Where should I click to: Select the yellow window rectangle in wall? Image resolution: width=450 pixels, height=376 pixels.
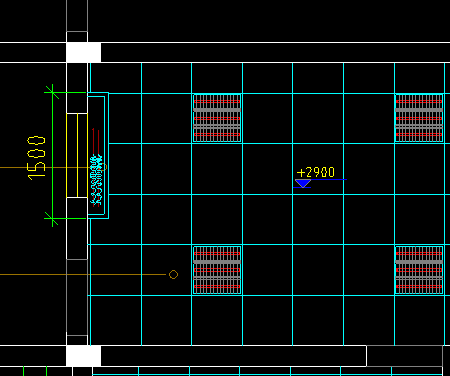coord(77,155)
